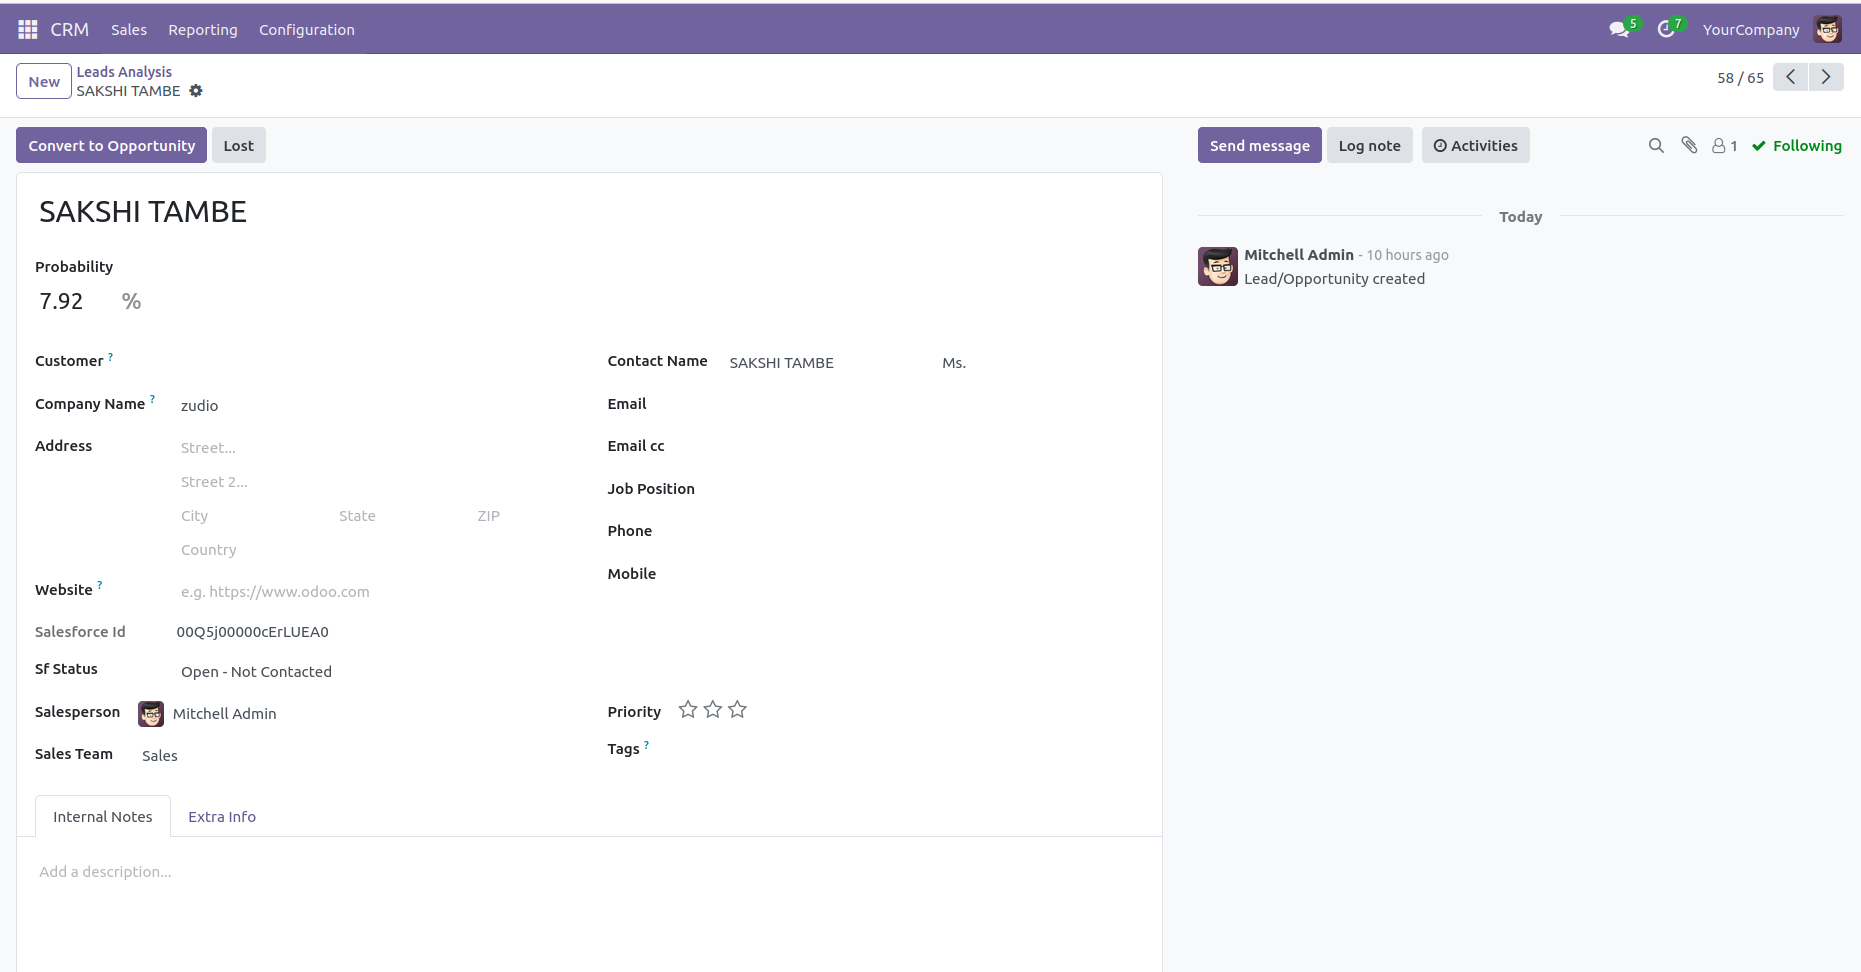Edit Contact Name field
Screen dimensions: 1861x972
point(829,363)
